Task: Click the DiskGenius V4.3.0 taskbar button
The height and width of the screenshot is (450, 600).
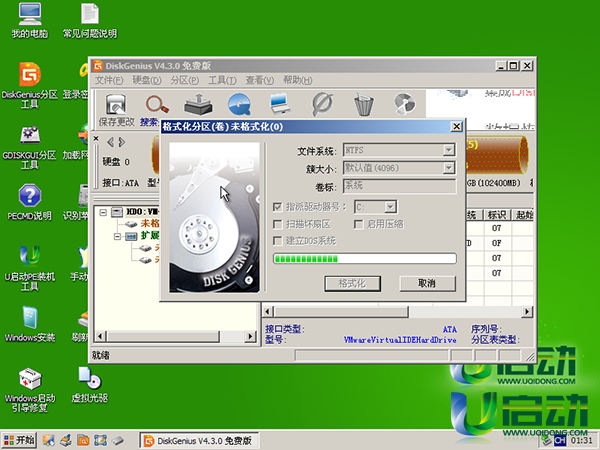Action: point(199,441)
